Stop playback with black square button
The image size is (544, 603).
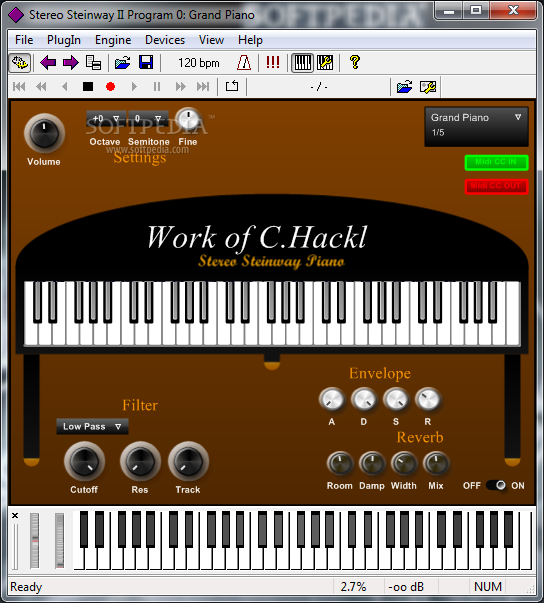click(x=88, y=87)
